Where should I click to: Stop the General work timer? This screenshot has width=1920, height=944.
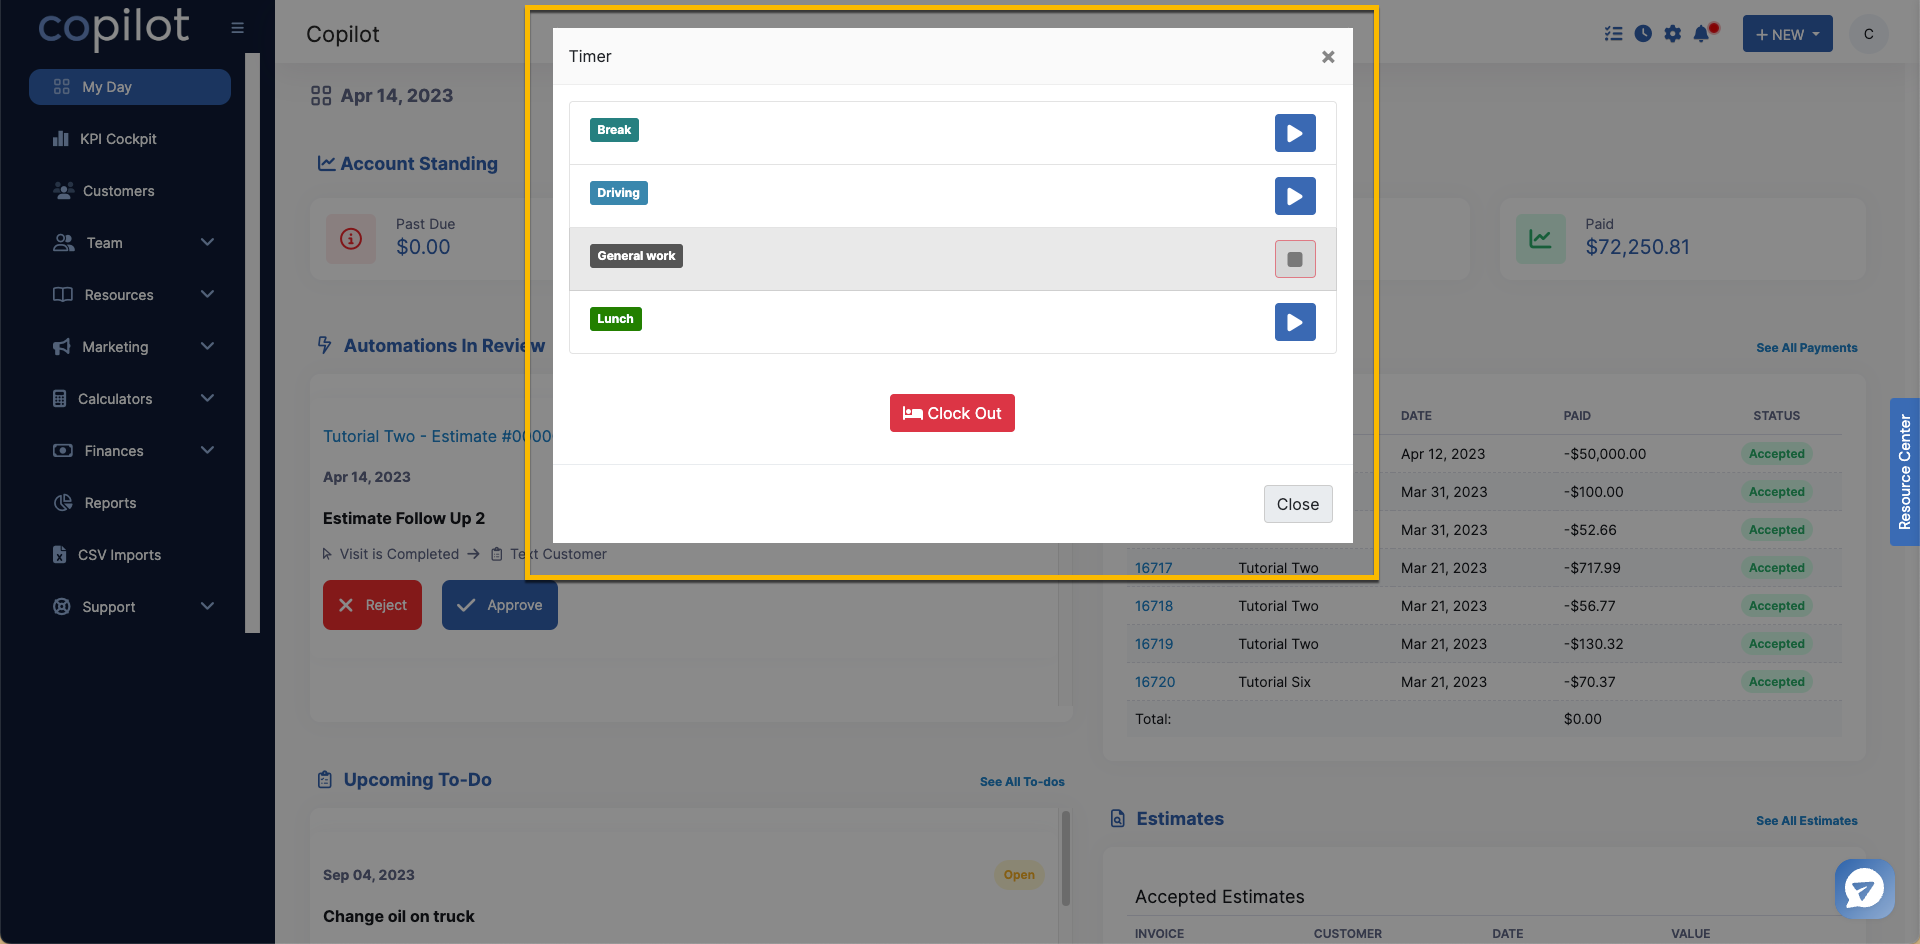coord(1295,259)
